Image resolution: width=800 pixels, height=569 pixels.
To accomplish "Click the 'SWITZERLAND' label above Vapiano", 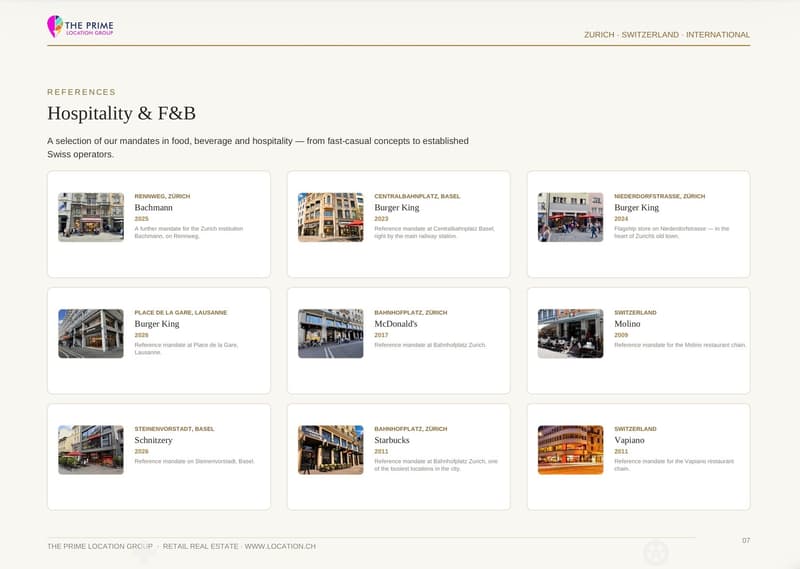I will pyautogui.click(x=635, y=429).
